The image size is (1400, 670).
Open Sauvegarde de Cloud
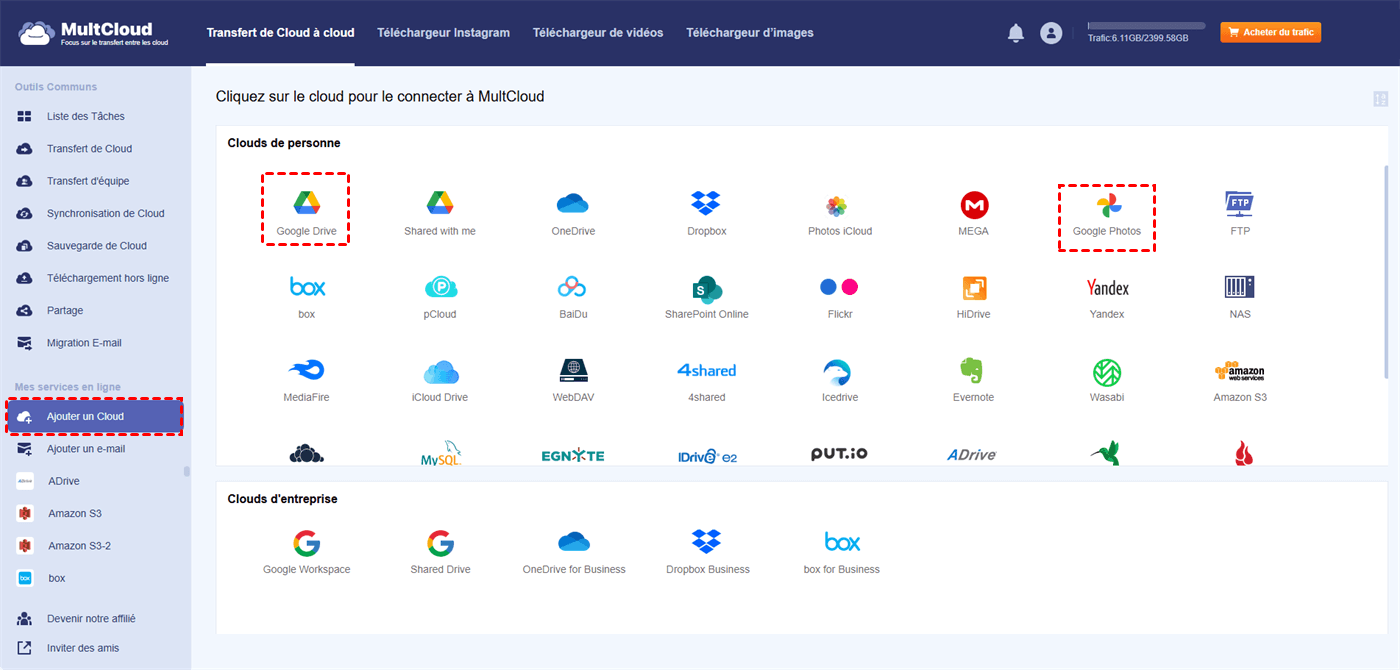click(x=95, y=246)
